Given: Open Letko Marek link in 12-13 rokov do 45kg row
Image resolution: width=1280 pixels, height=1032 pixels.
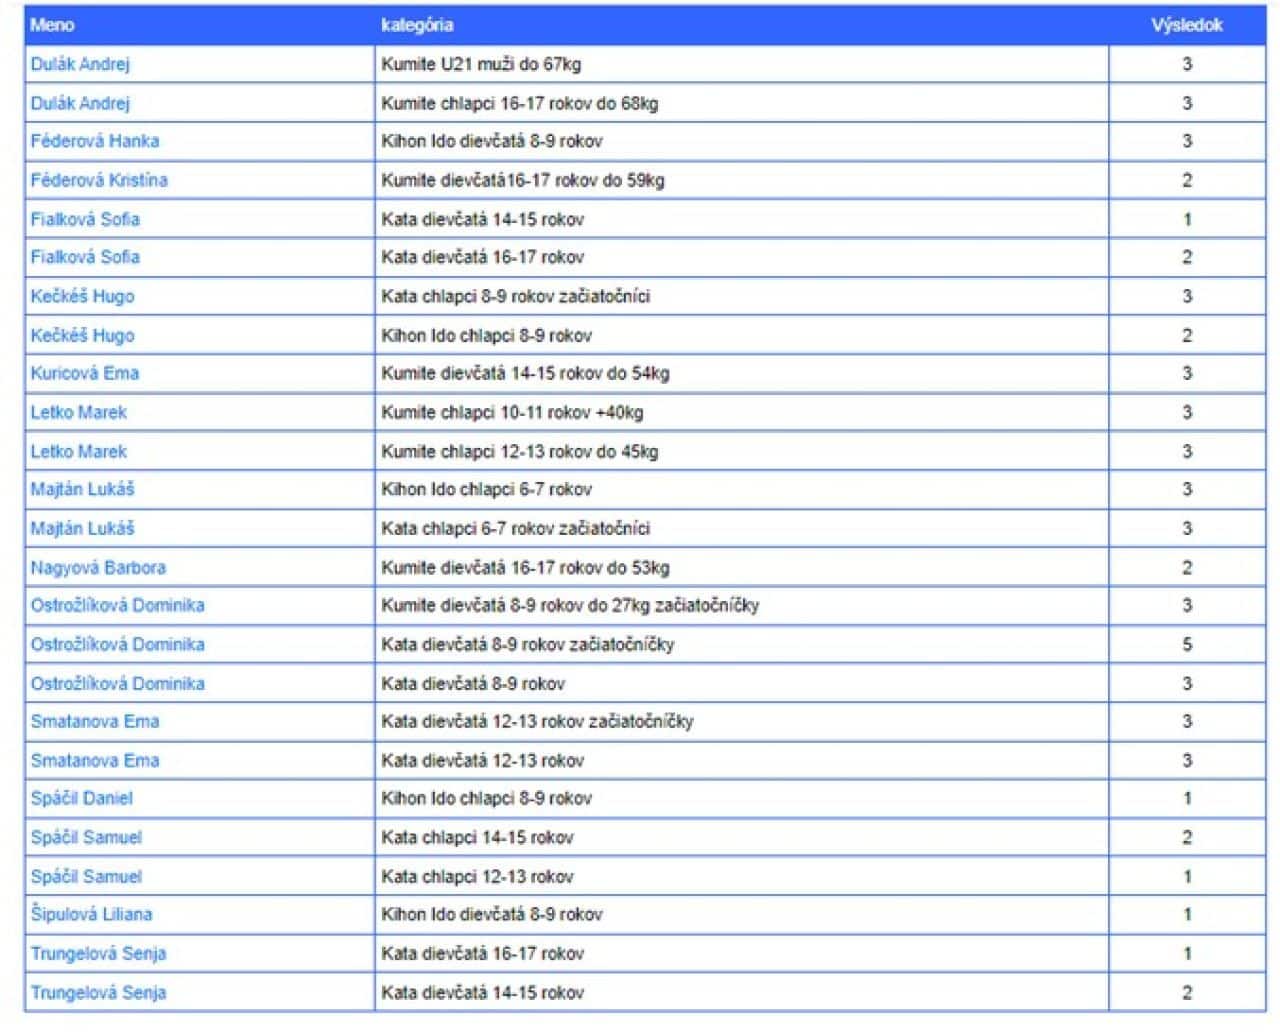Looking at the screenshot, I should pos(79,451).
